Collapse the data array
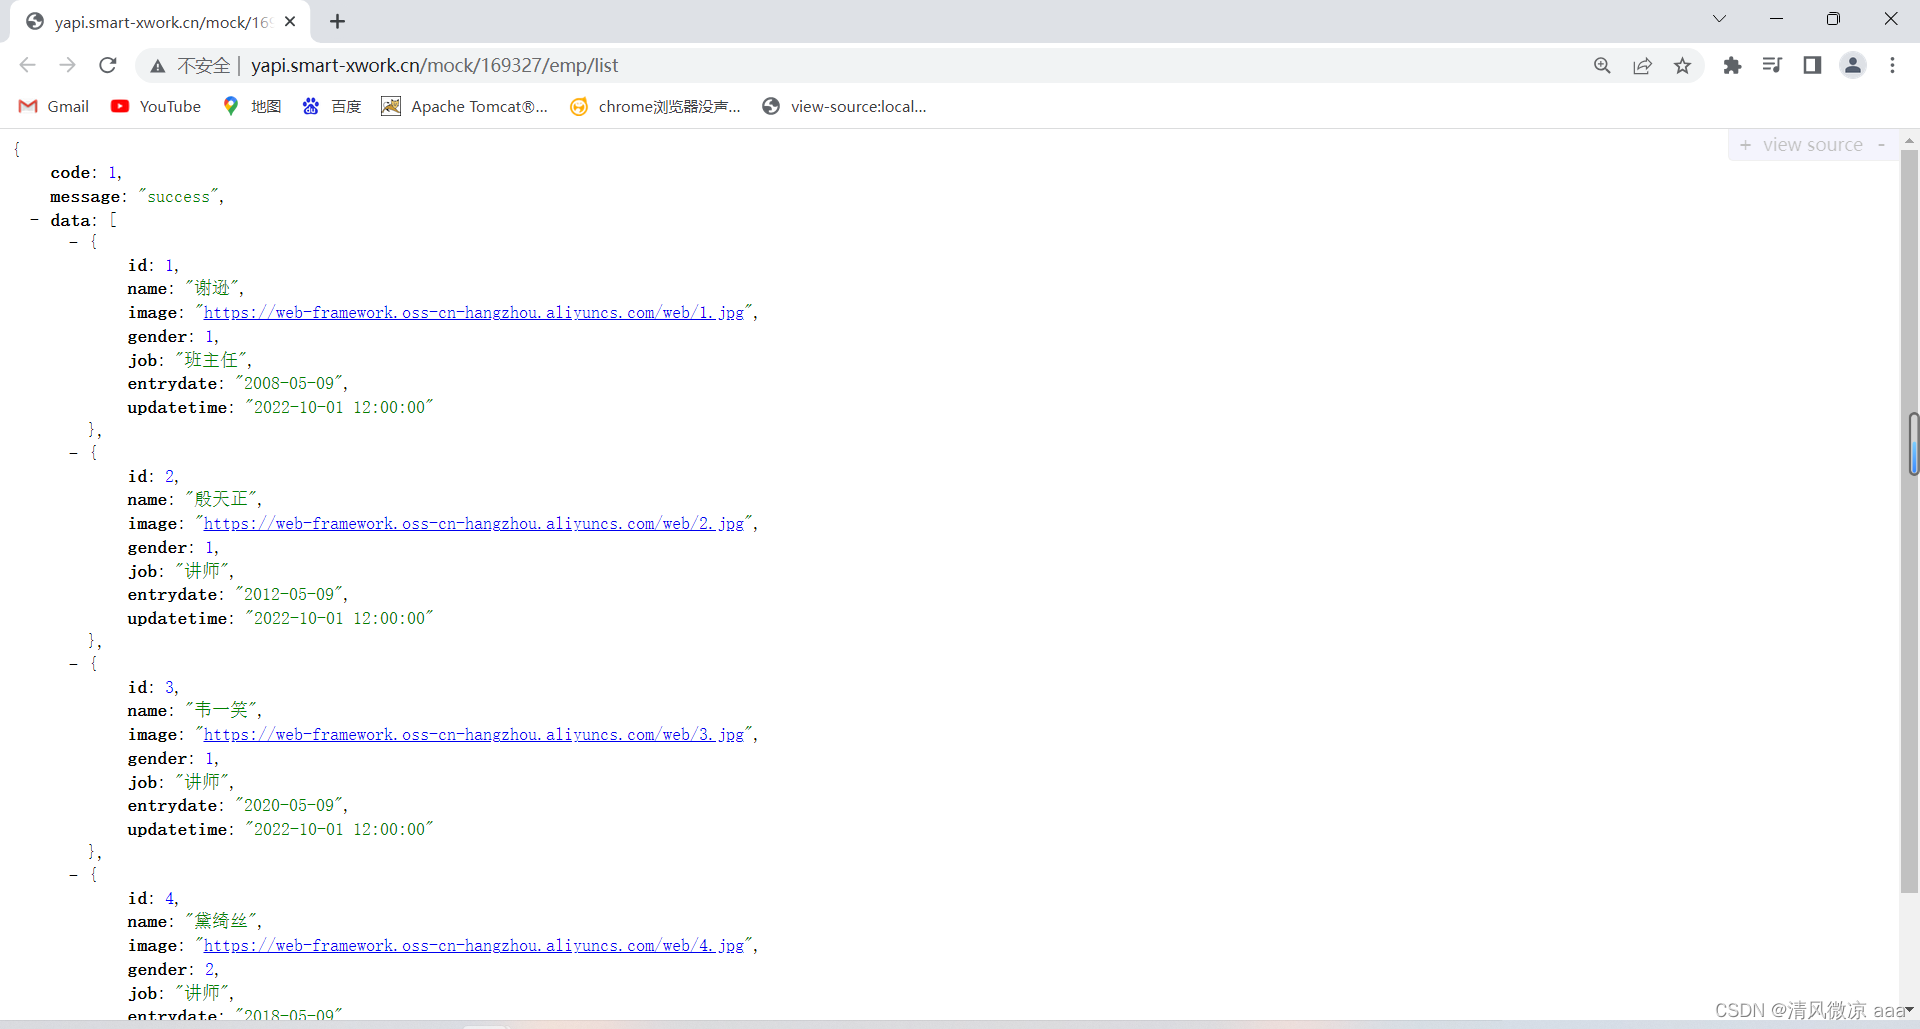The width and height of the screenshot is (1920, 1029). (x=34, y=220)
